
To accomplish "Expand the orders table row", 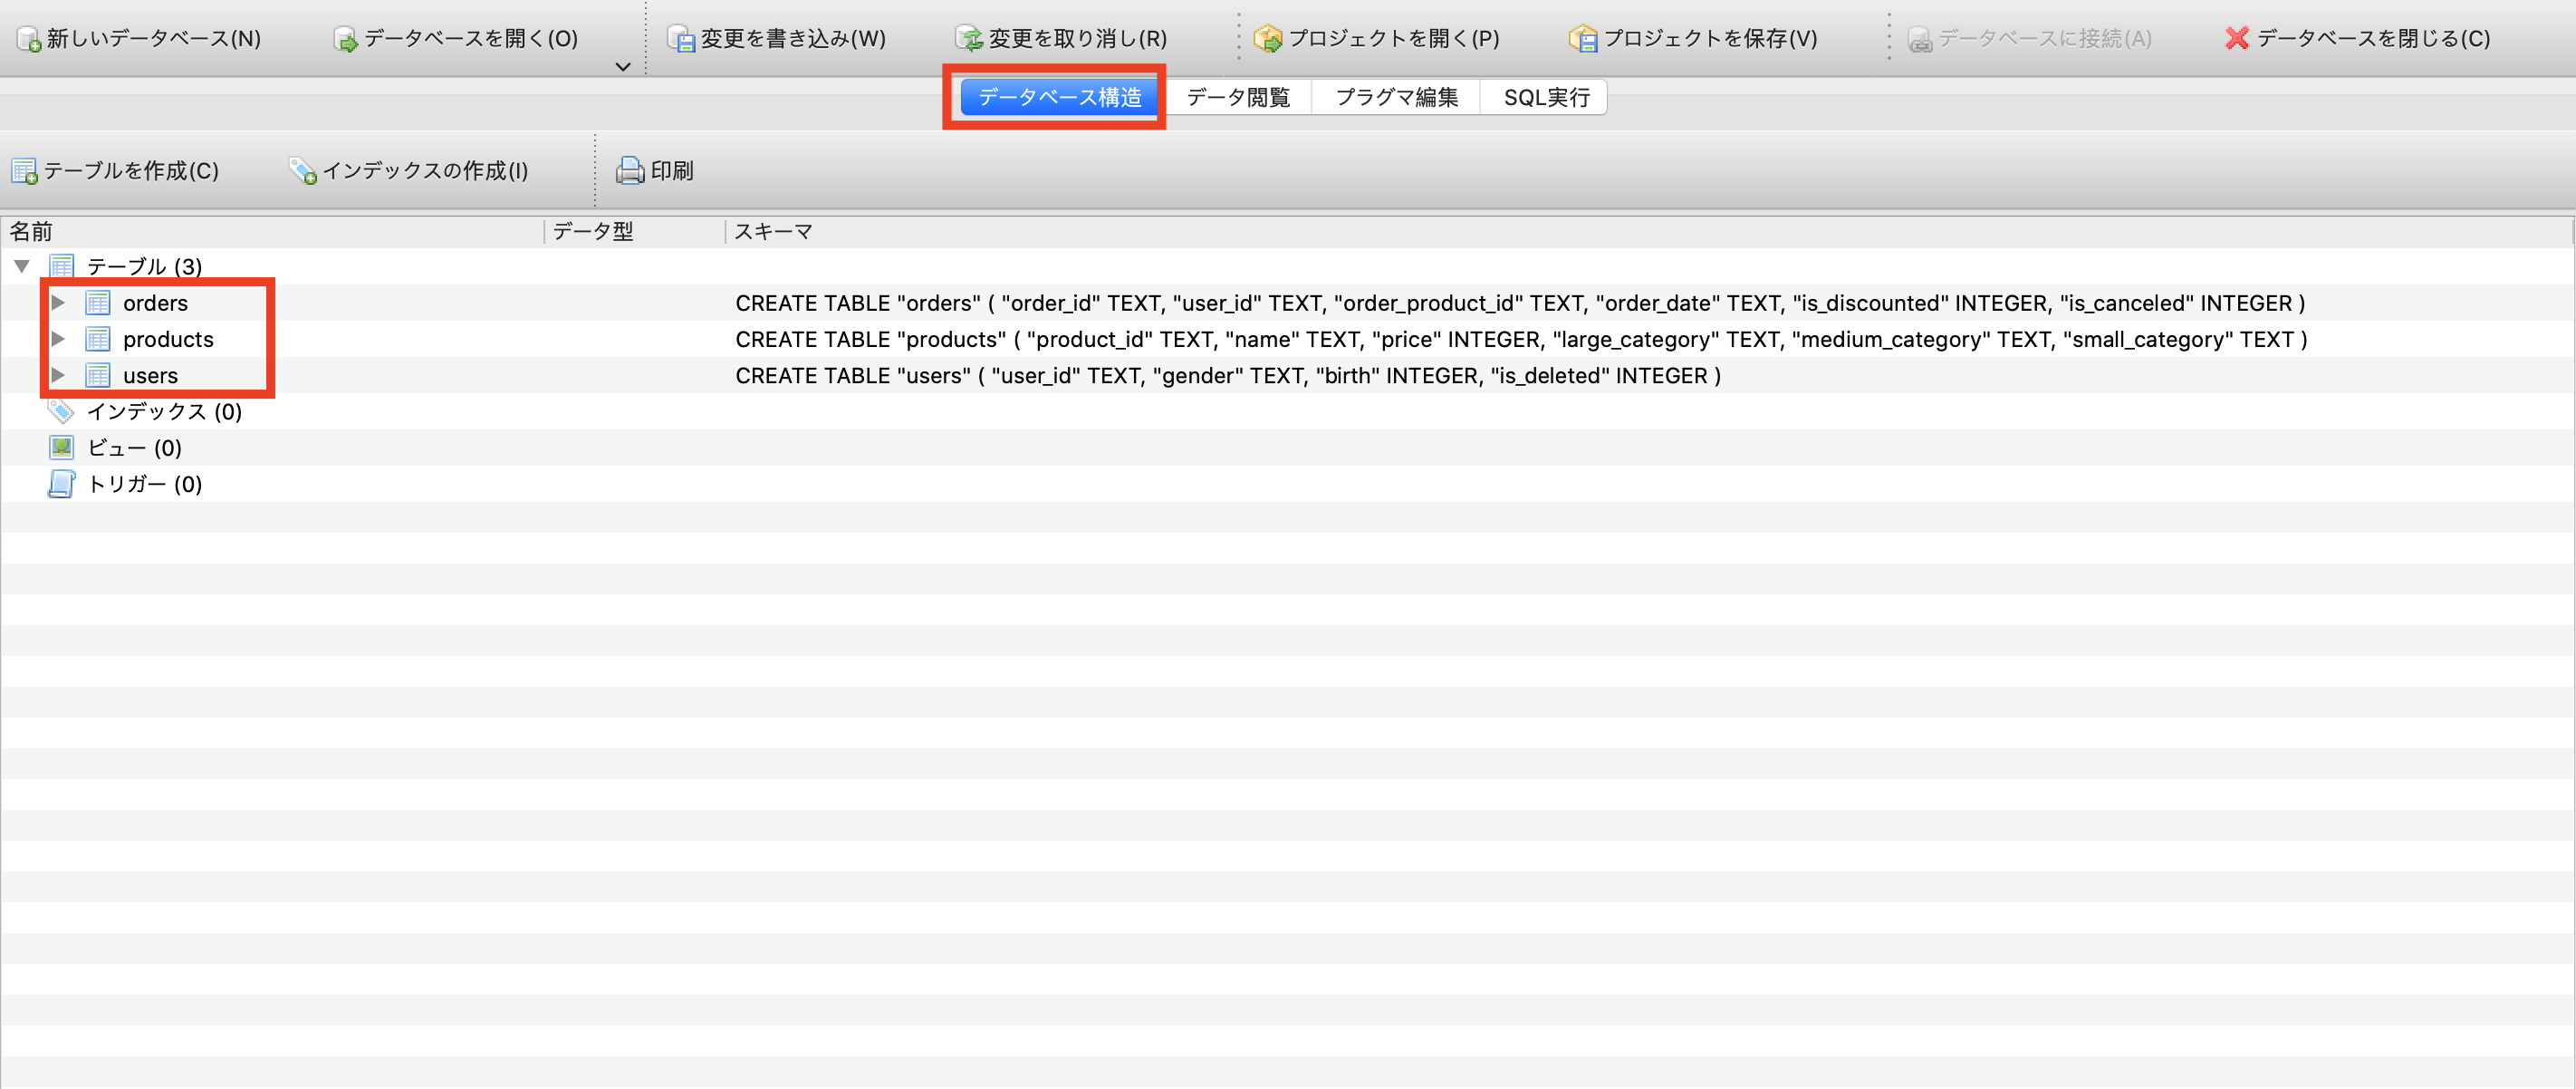I will [58, 302].
